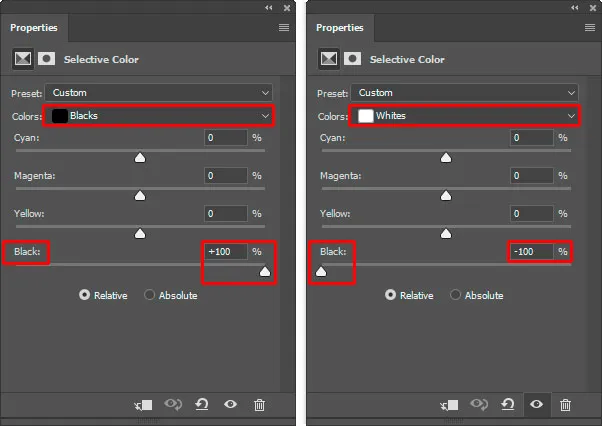The width and height of the screenshot is (602, 426).
Task: Click the Black value field showing -100
Action: [532, 251]
